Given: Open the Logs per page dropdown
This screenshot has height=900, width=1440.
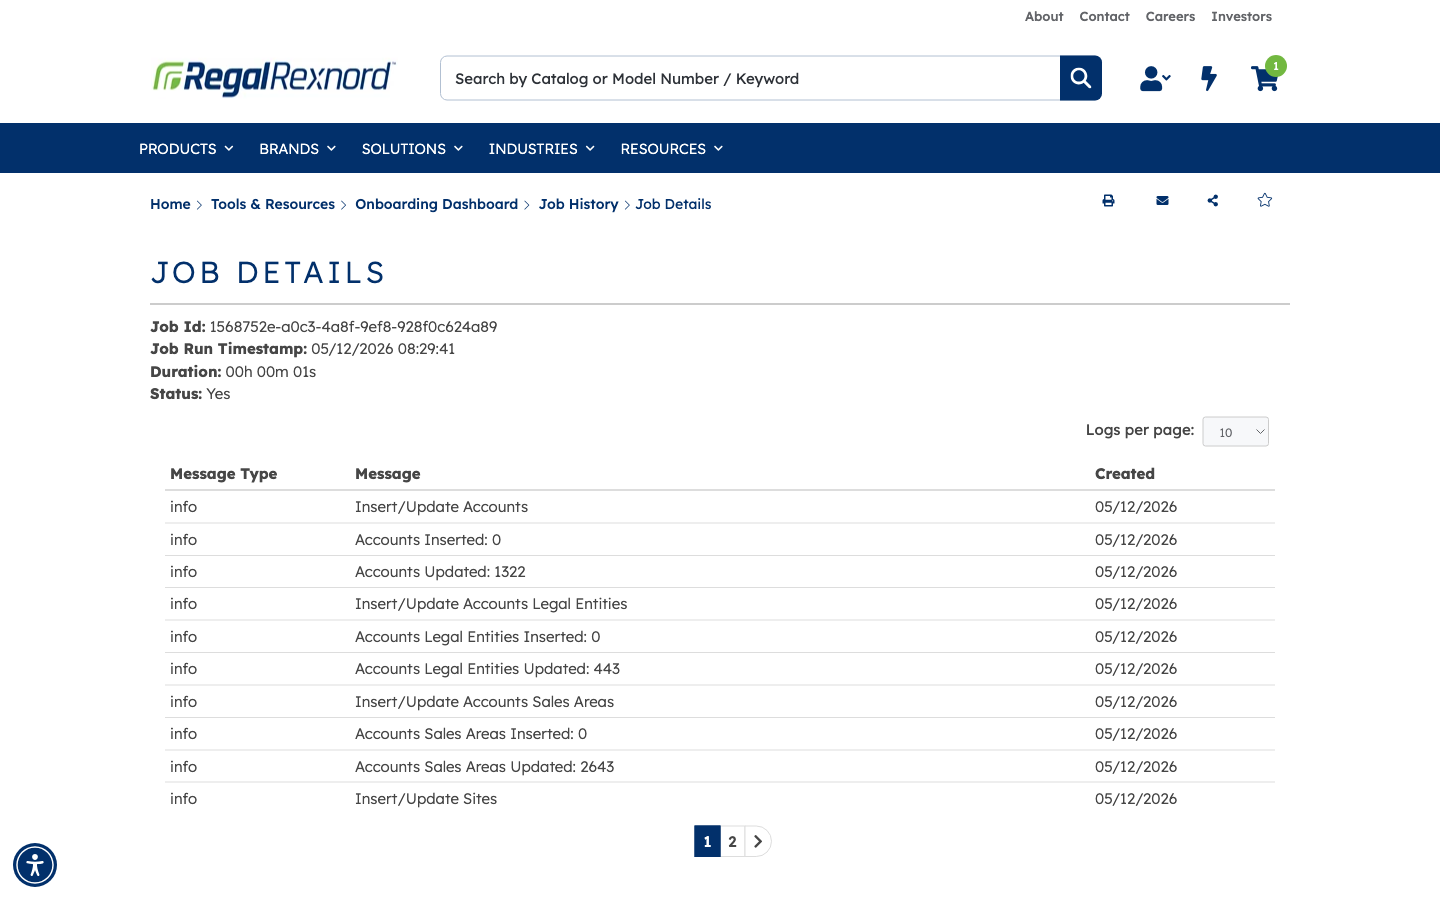Looking at the screenshot, I should click(x=1235, y=431).
